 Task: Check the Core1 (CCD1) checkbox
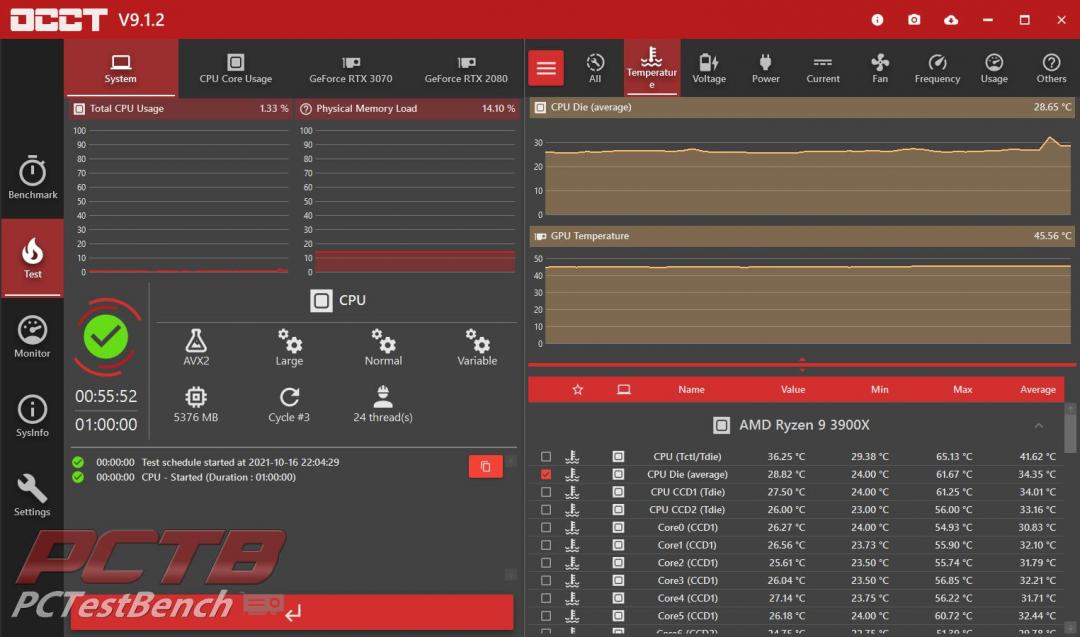546,545
